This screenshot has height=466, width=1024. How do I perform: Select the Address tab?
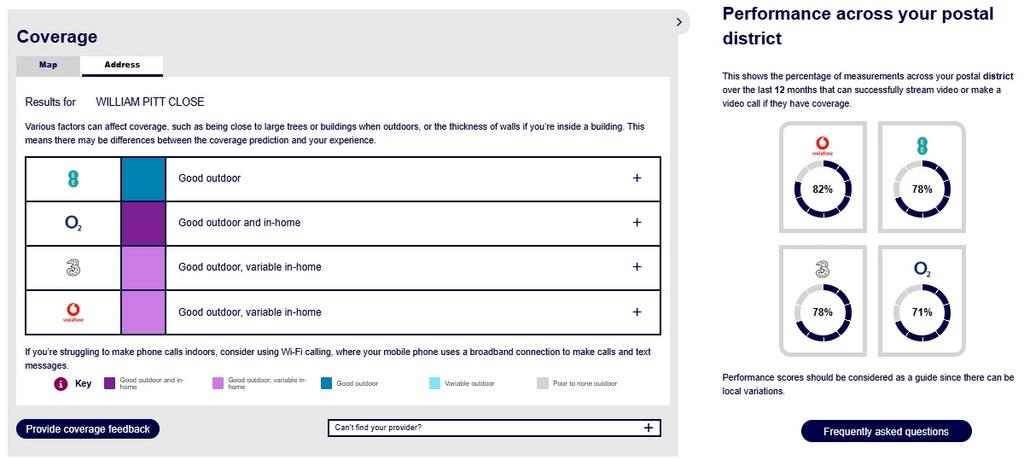[x=122, y=65]
